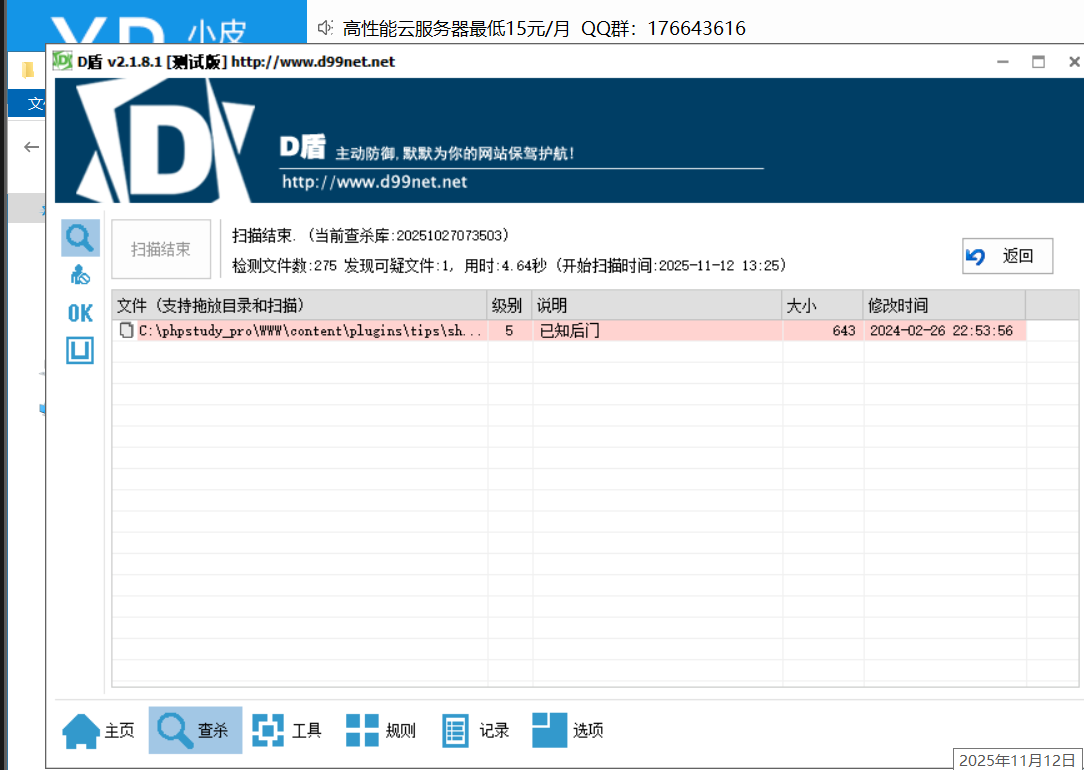Click the 文件 column header

[298, 305]
